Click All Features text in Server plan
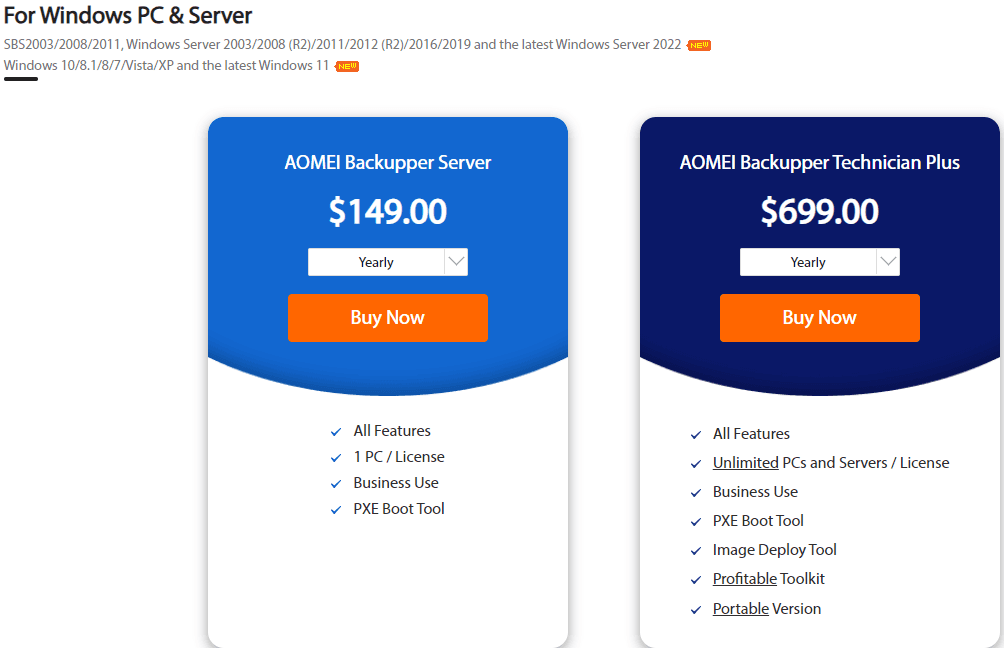This screenshot has width=1004, height=648. (x=392, y=431)
